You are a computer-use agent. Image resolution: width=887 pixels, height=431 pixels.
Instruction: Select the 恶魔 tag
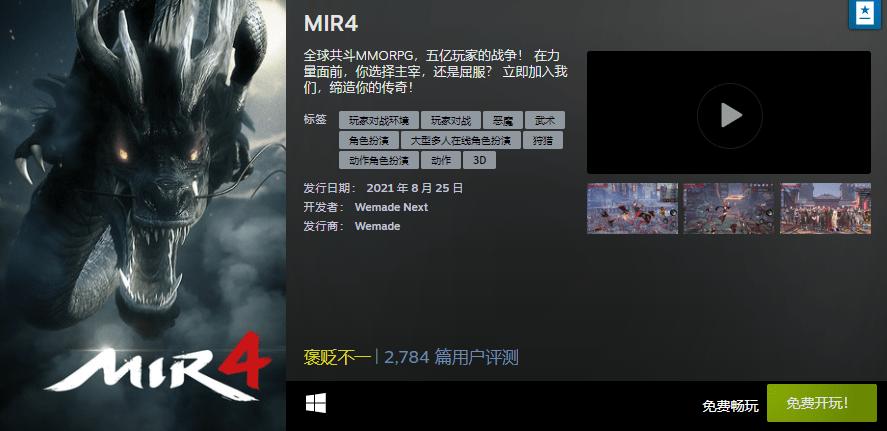point(503,120)
